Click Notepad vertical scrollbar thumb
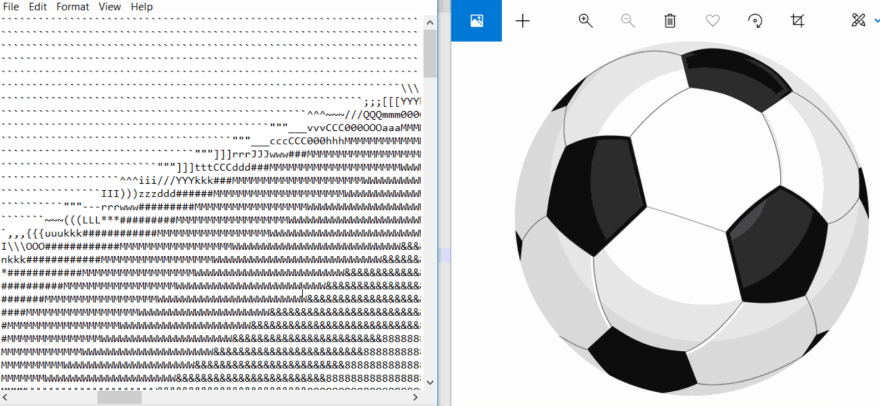 (x=430, y=53)
